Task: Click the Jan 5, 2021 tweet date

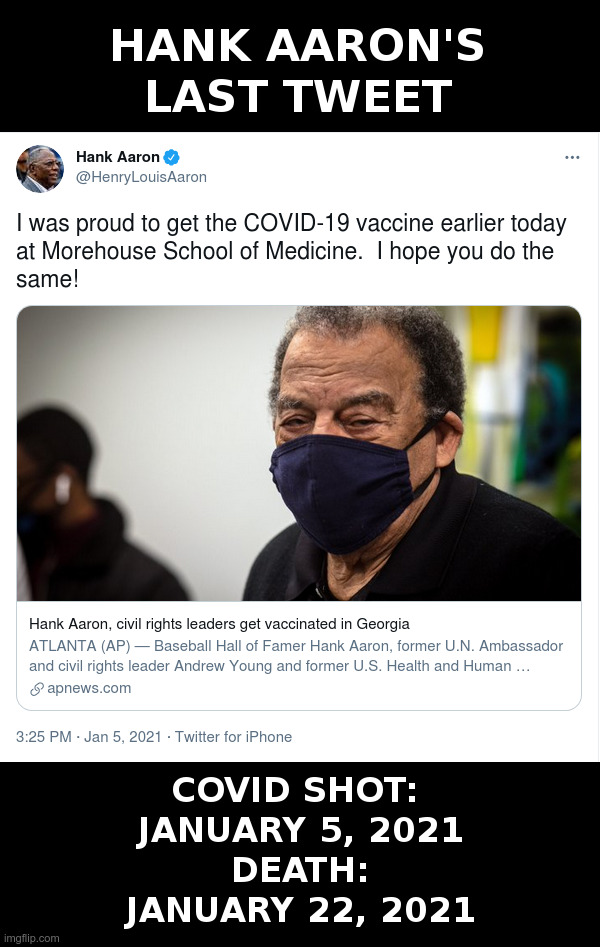Action: (123, 737)
